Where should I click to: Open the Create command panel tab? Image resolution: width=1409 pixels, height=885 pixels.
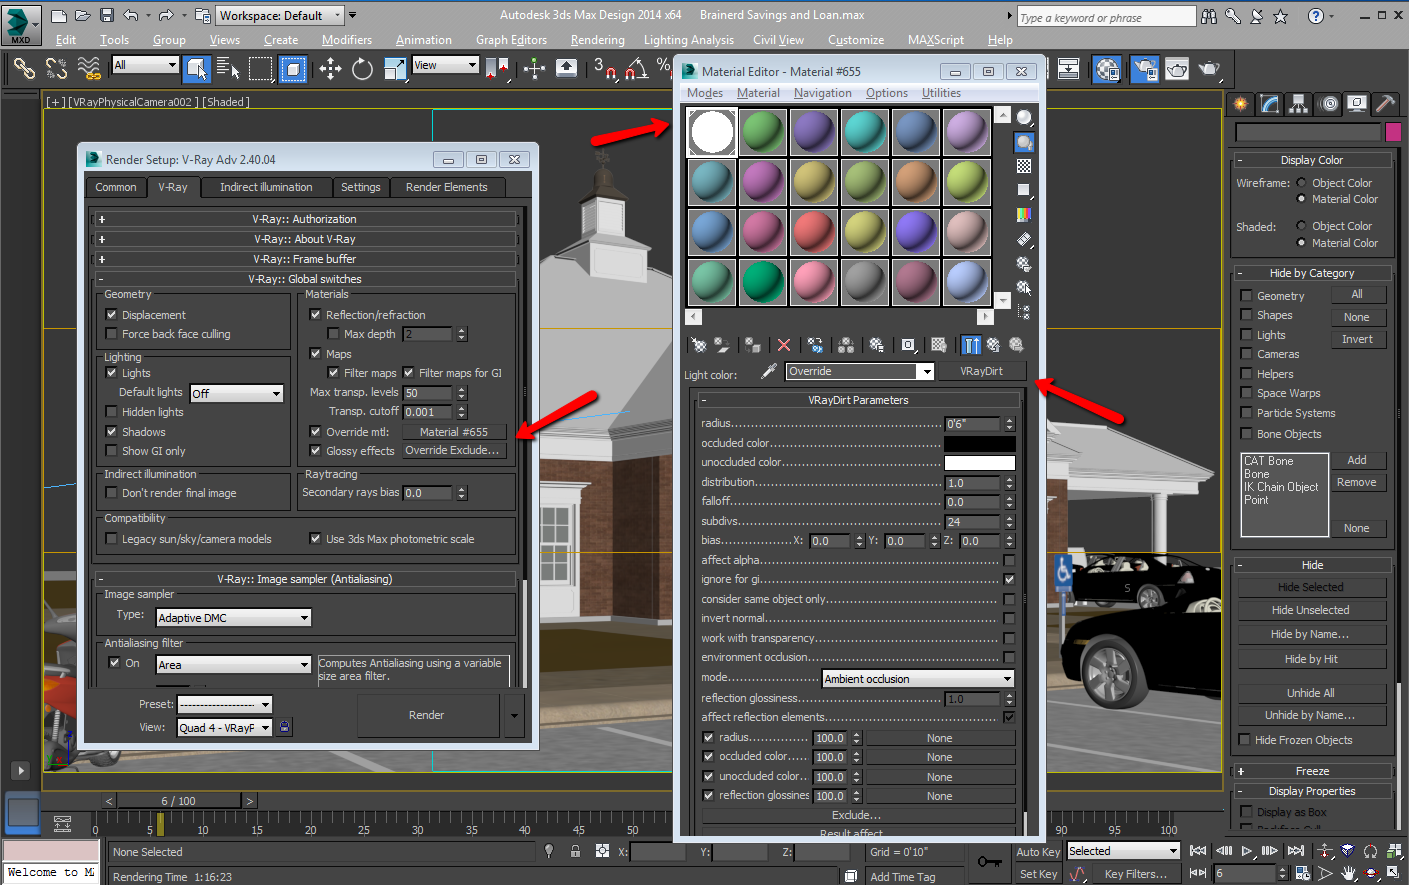coord(1240,104)
